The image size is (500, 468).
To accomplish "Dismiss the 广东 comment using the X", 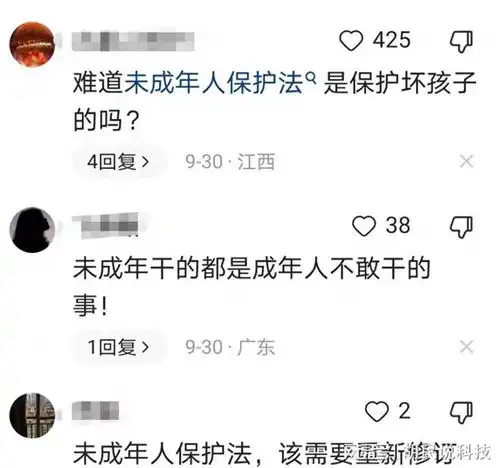I will 466,347.
